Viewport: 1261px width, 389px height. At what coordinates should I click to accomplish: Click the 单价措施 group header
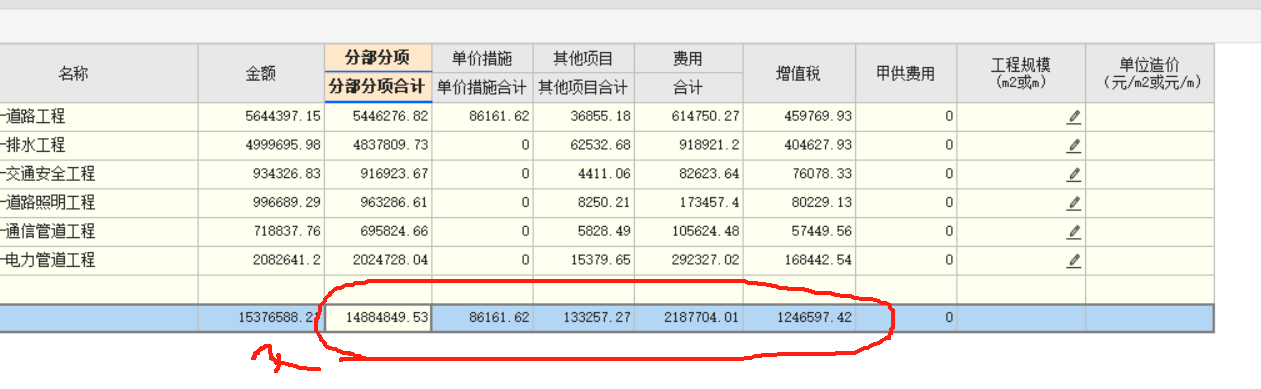tap(483, 58)
